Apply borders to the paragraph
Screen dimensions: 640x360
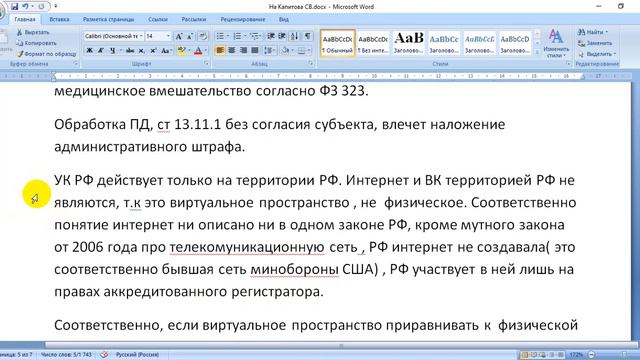click(301, 51)
